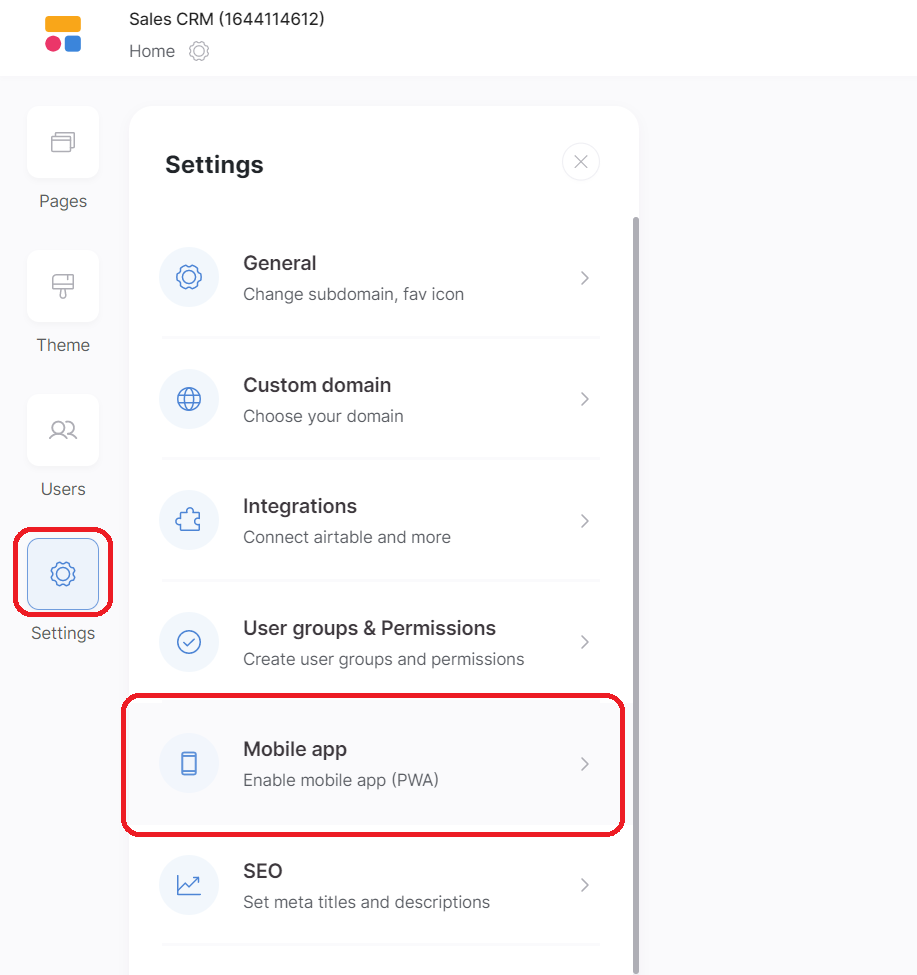Click the Integrations puzzle piece icon
The width and height of the screenshot is (917, 975).
point(189,521)
